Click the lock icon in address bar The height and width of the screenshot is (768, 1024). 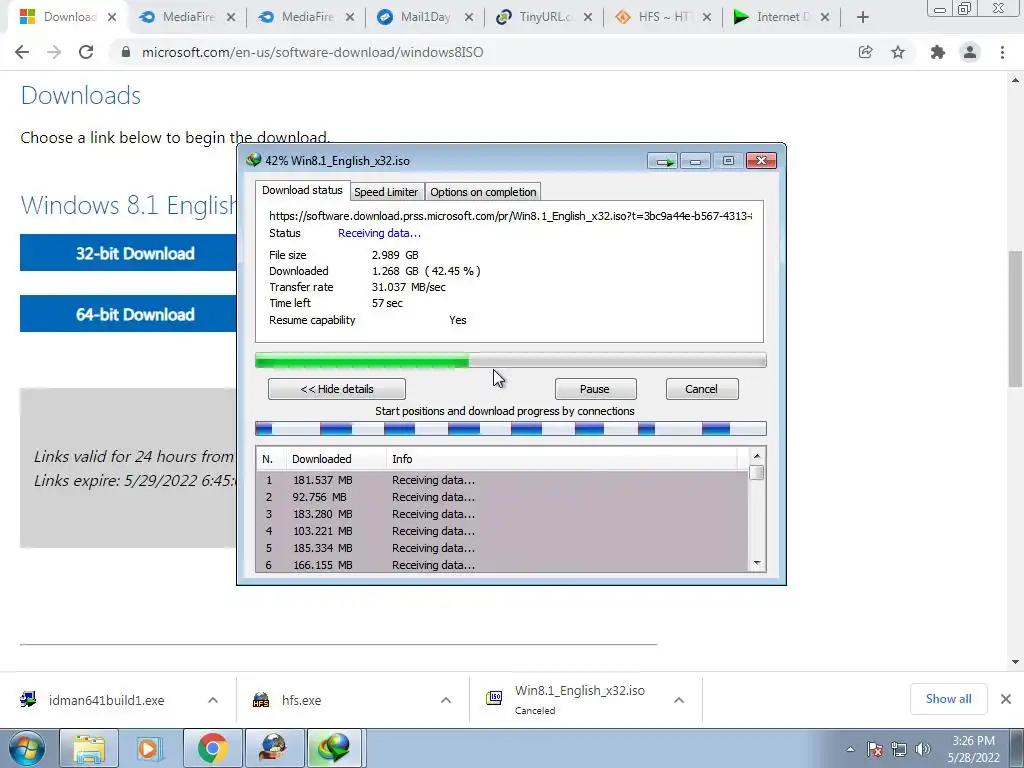click(x=126, y=52)
